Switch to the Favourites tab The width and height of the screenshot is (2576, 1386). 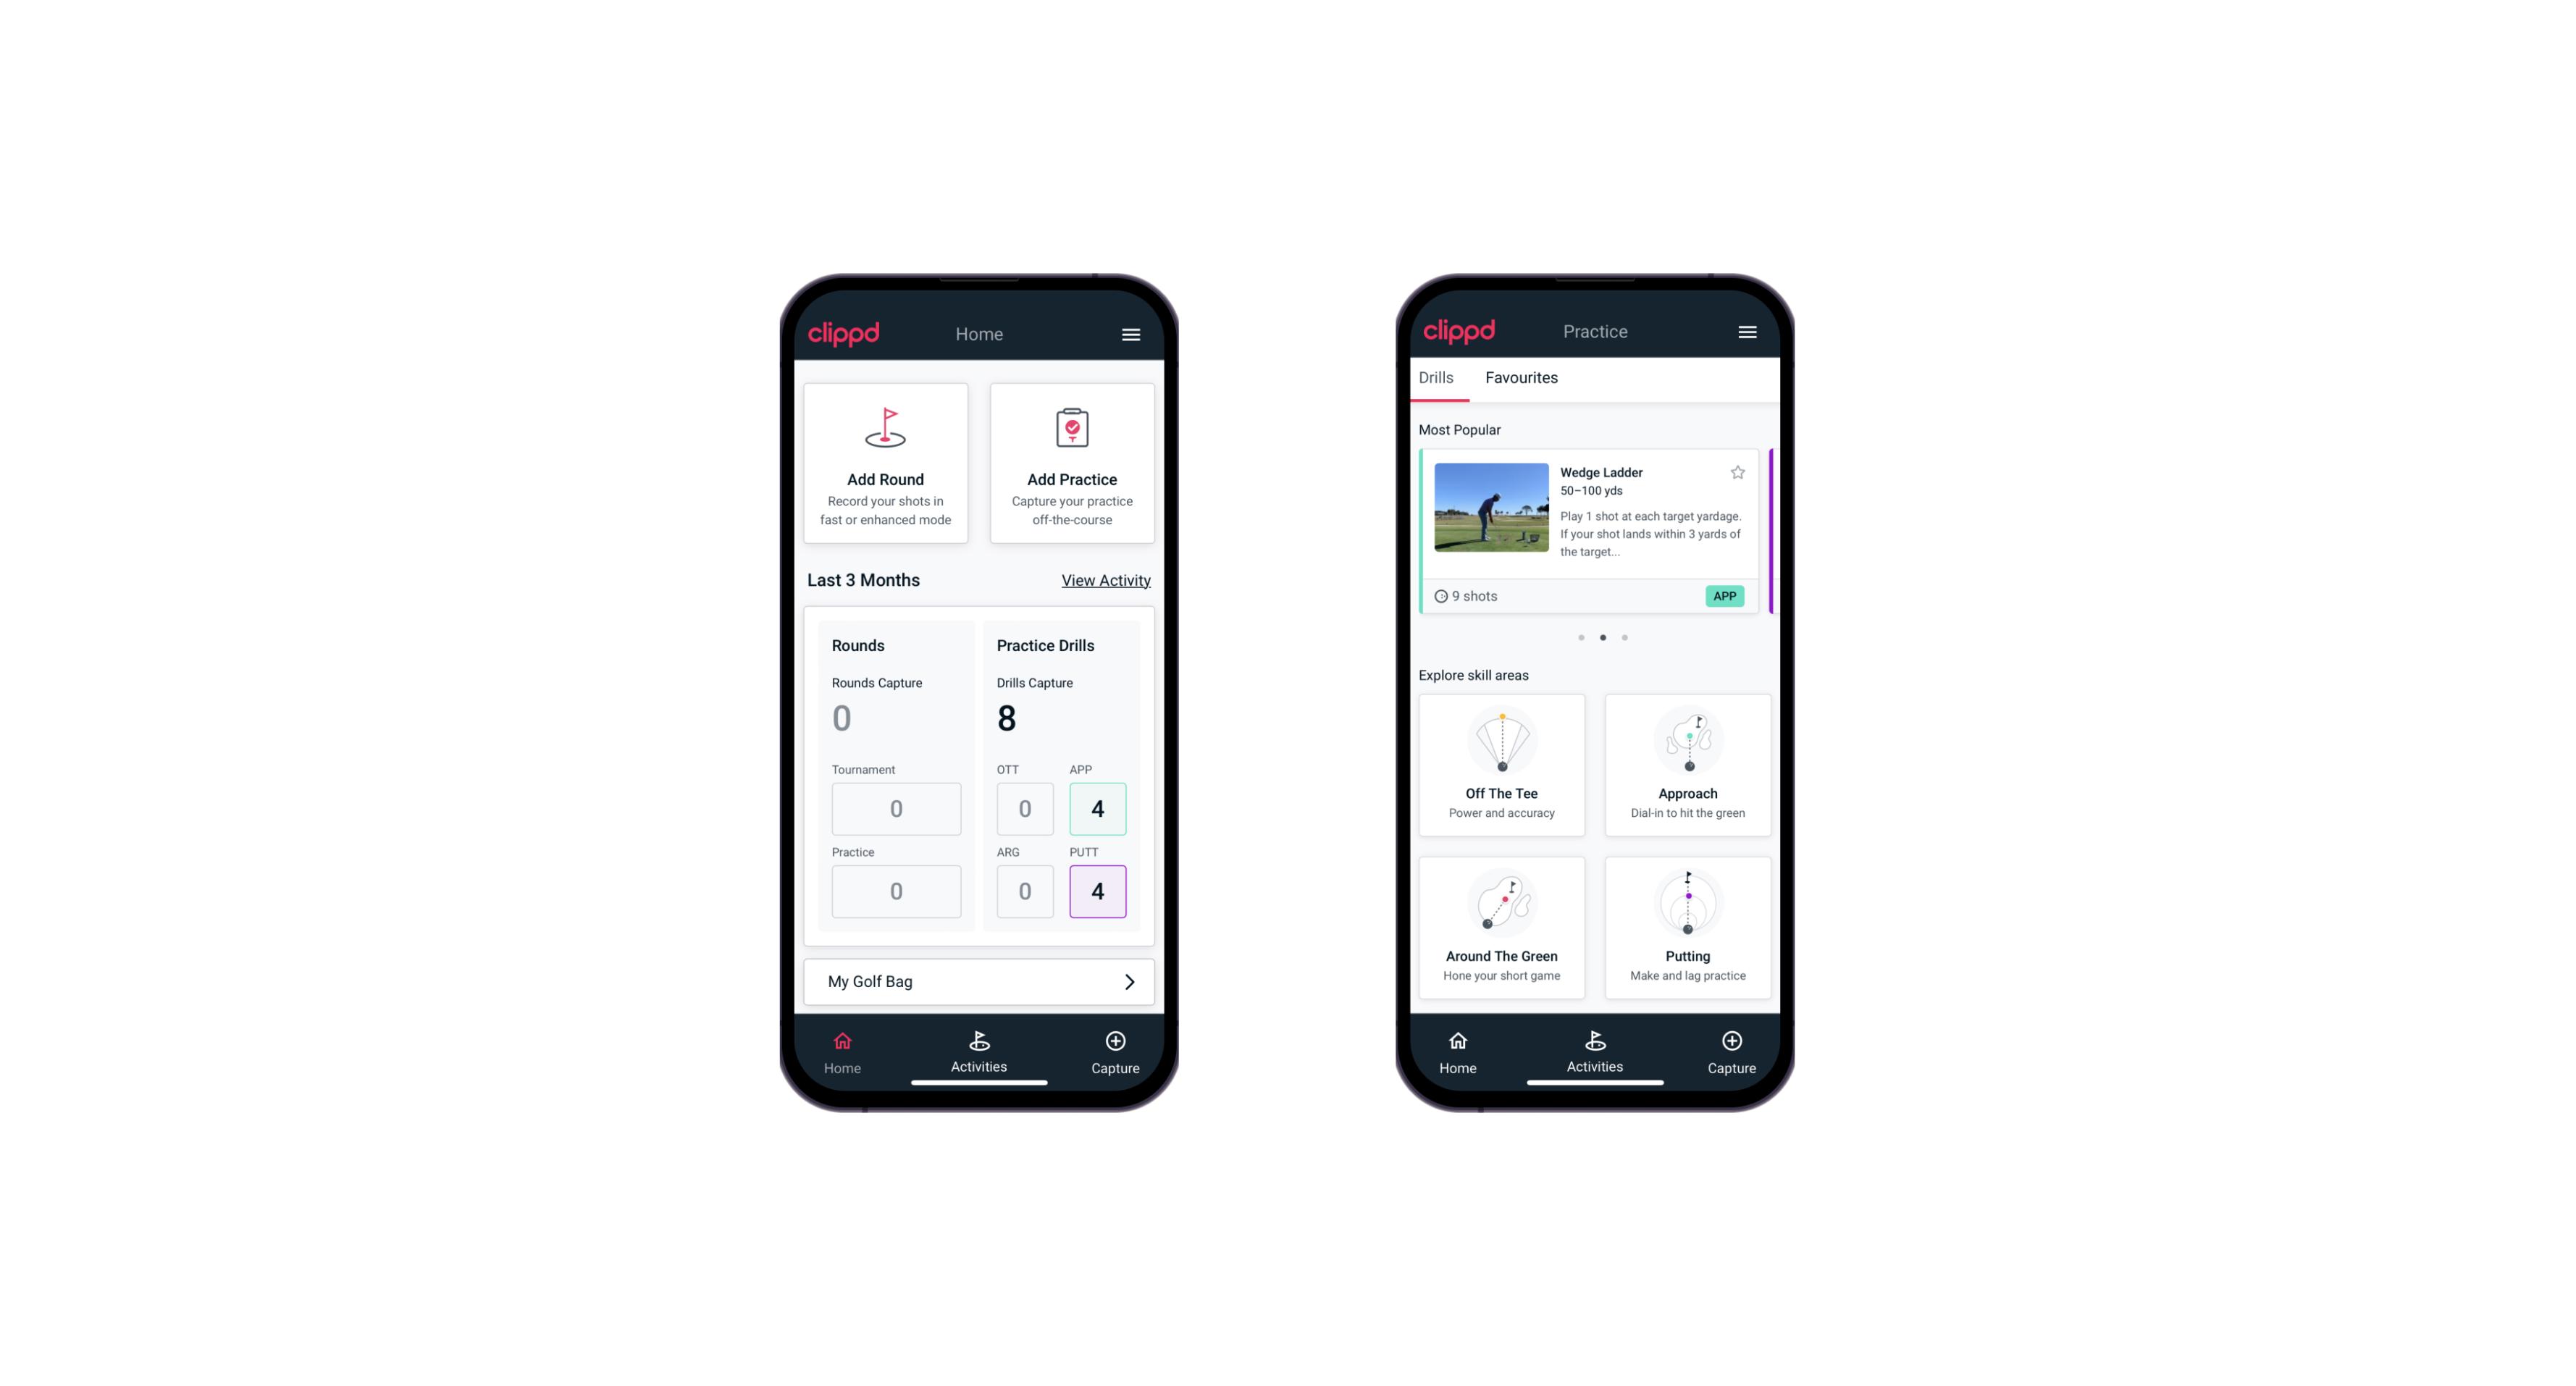[1523, 379]
